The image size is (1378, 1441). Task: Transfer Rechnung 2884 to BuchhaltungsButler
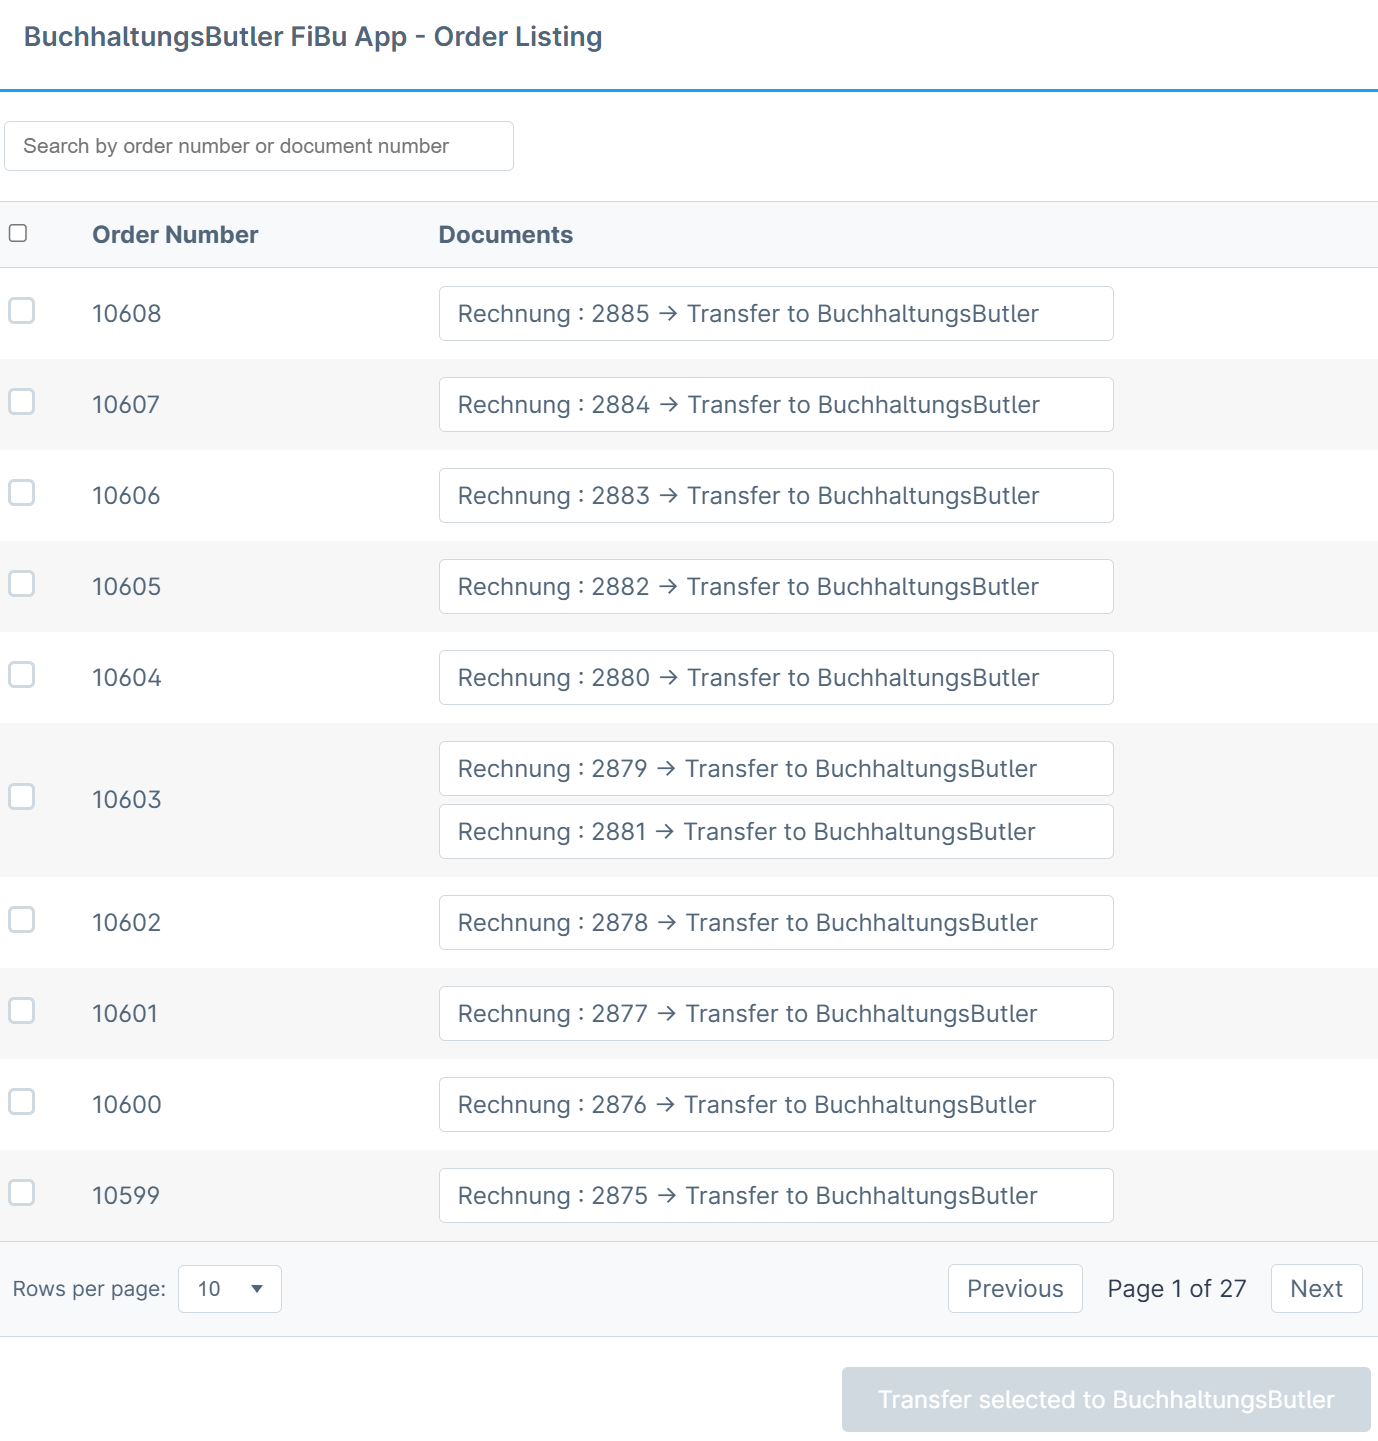(x=776, y=405)
